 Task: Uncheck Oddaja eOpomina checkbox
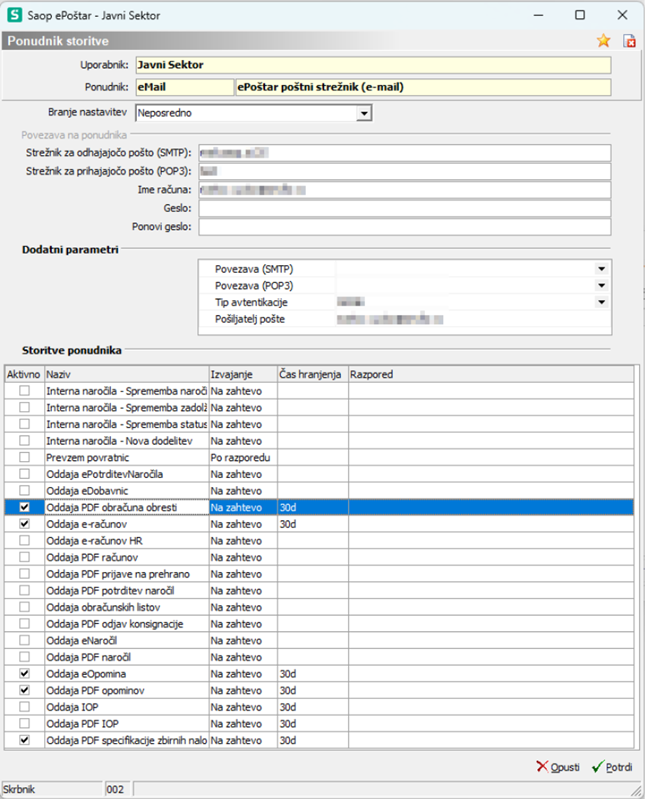coord(24,674)
